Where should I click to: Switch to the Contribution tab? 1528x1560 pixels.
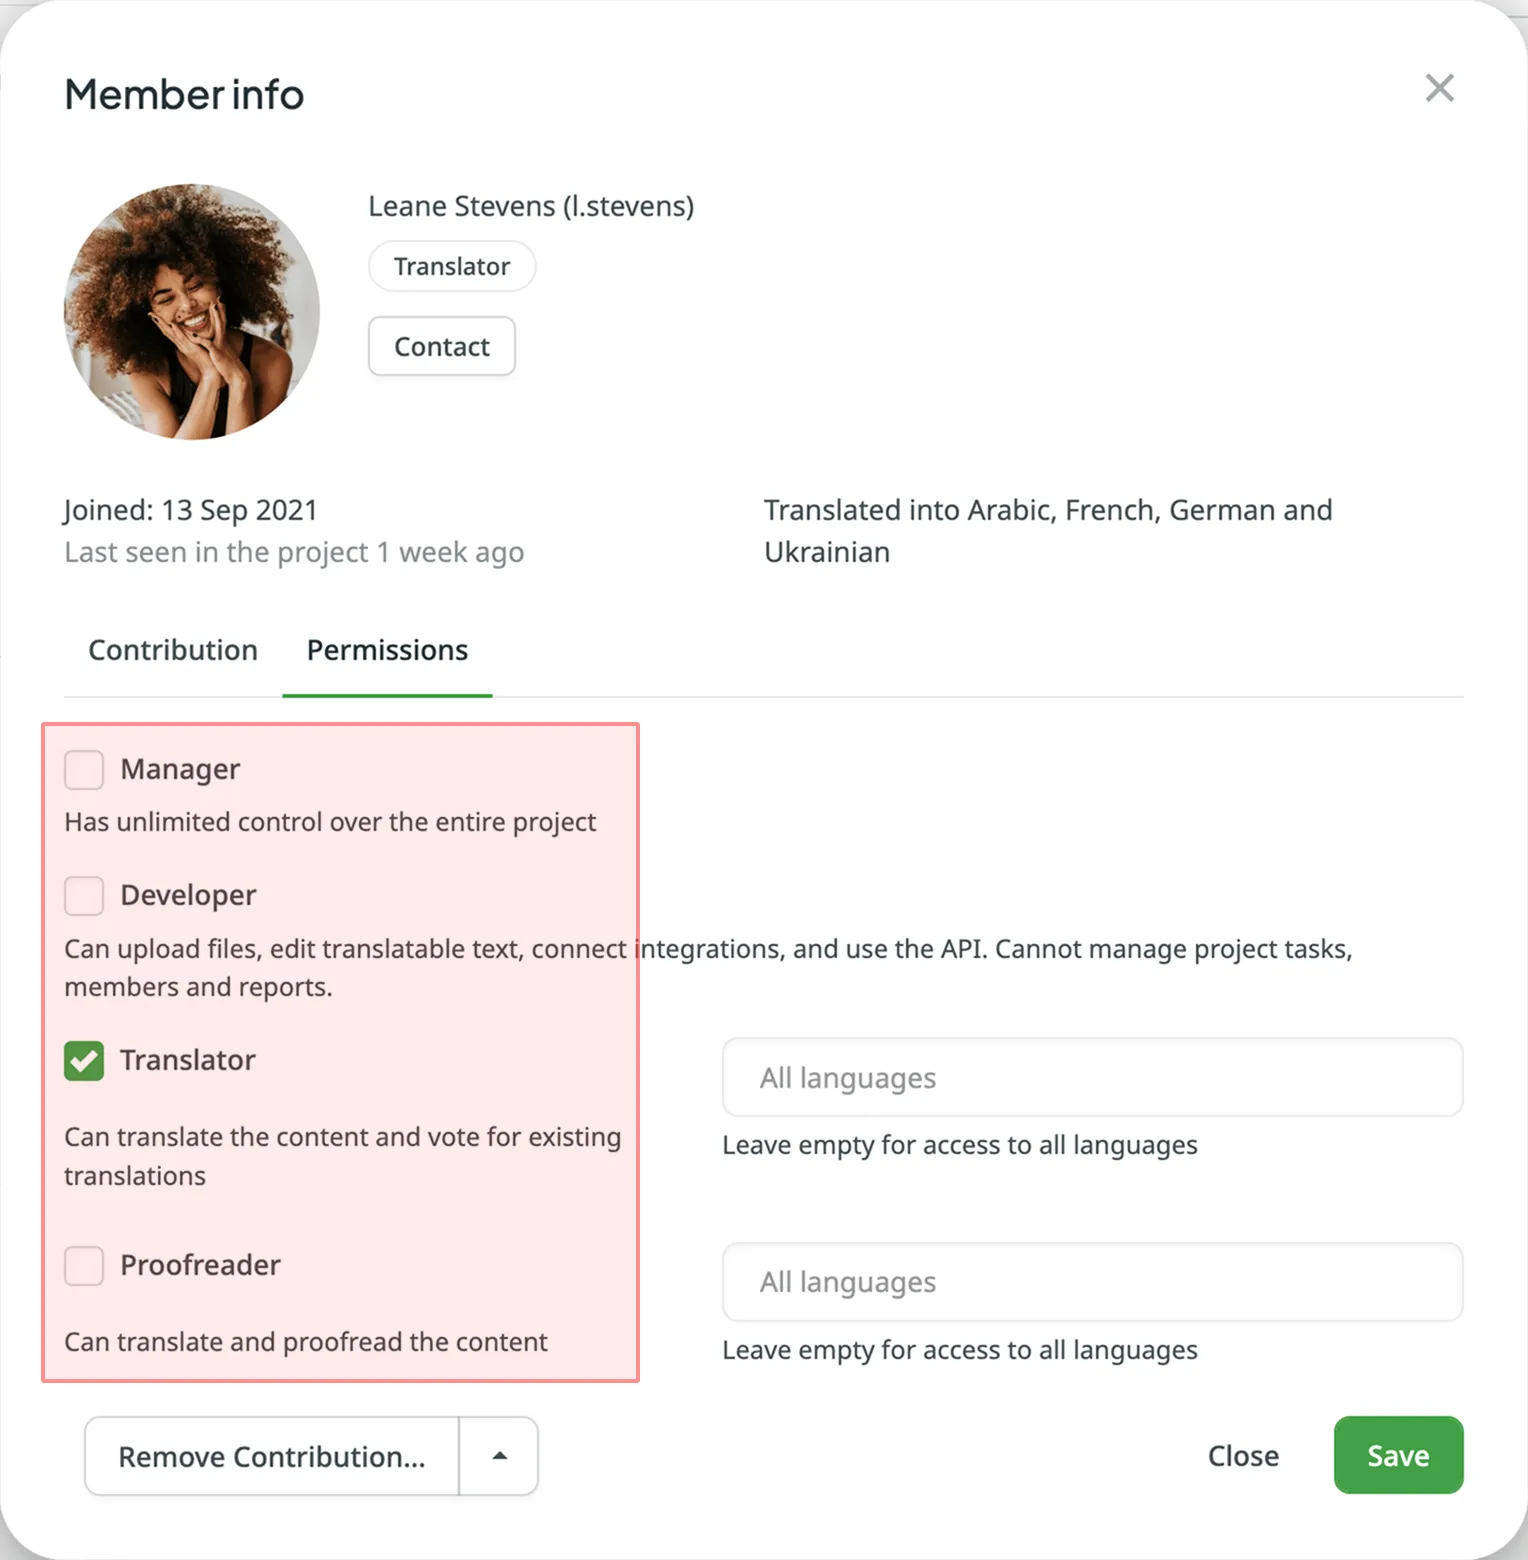(172, 650)
